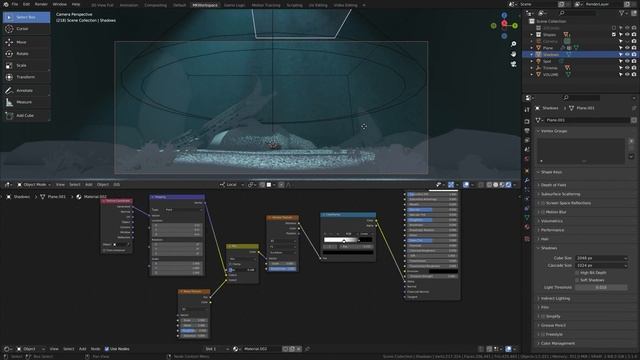Select the Transform tool

coord(27,77)
